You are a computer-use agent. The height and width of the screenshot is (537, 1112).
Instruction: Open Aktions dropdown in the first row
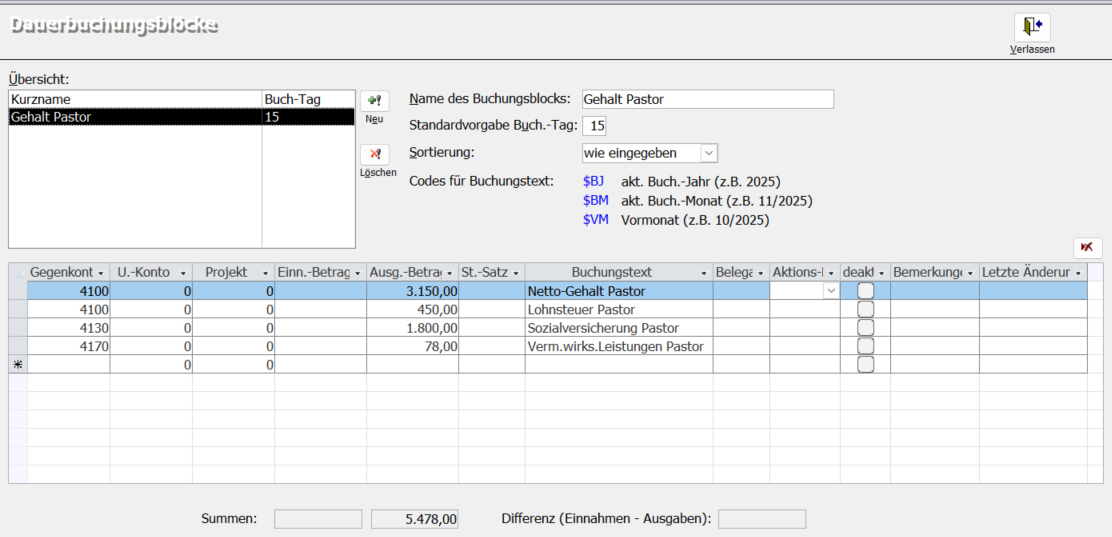coord(830,291)
